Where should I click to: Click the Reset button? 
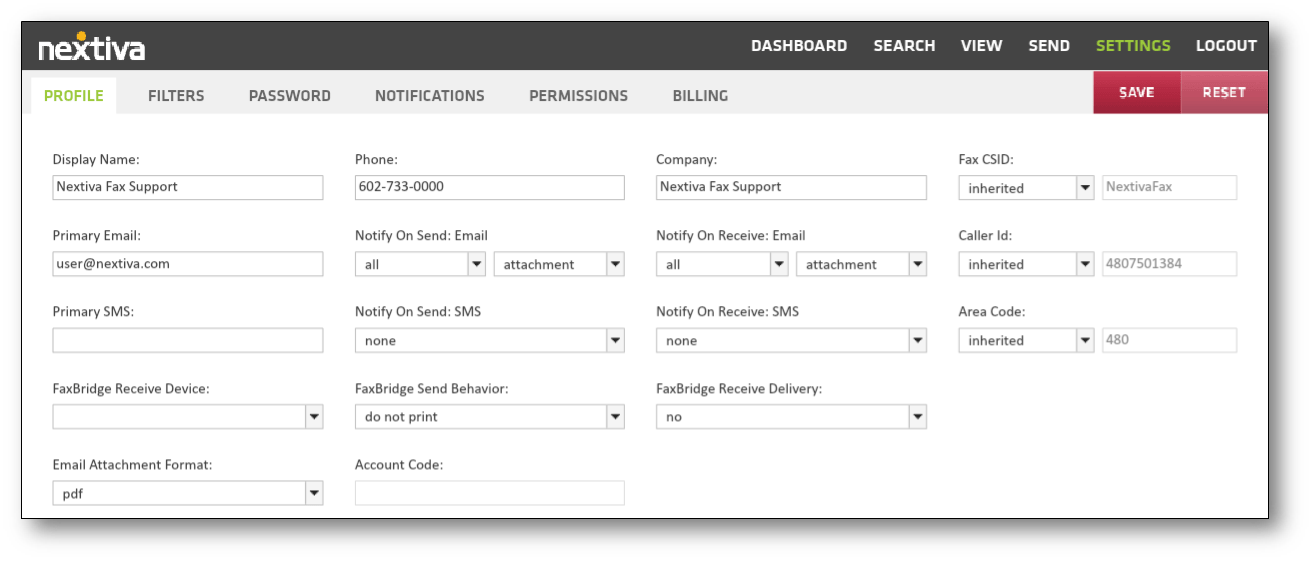[1224, 92]
